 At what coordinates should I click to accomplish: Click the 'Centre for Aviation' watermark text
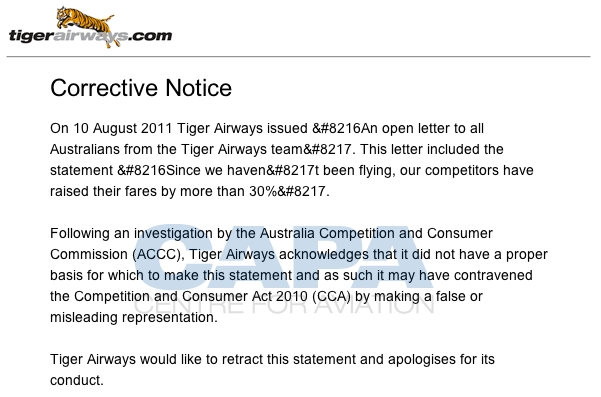284,304
